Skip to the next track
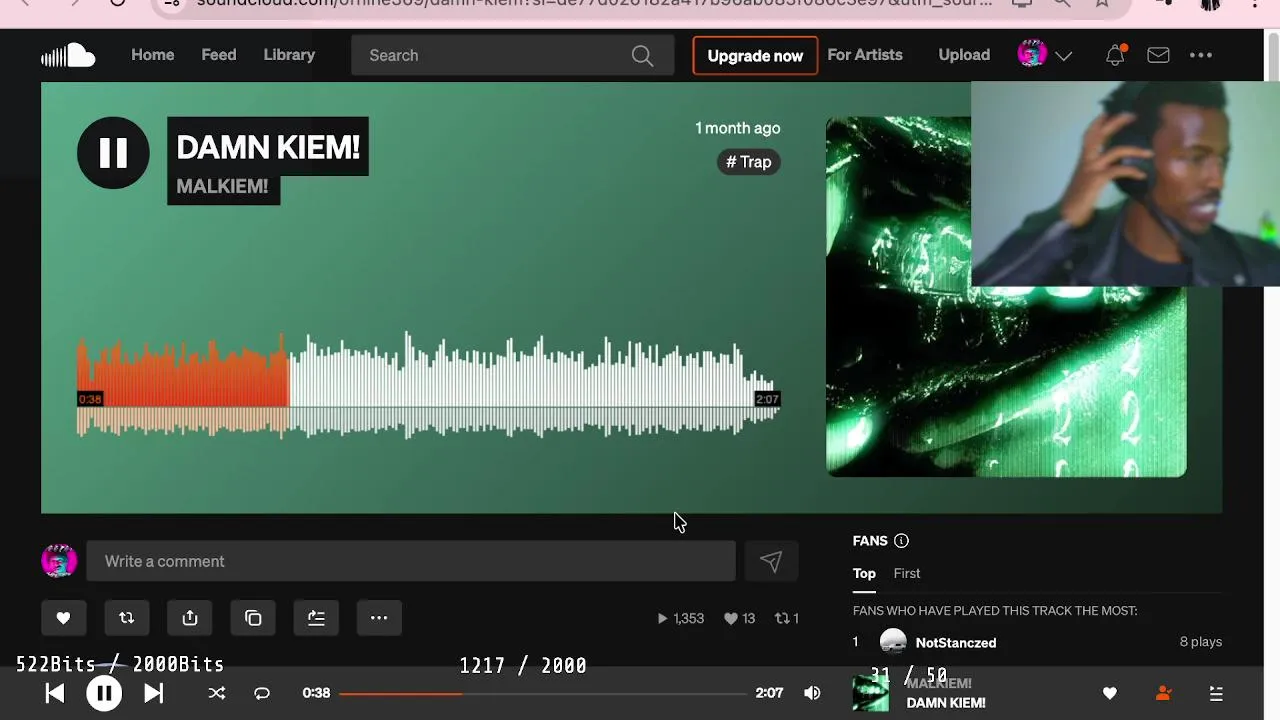This screenshot has width=1280, height=720. [153, 693]
